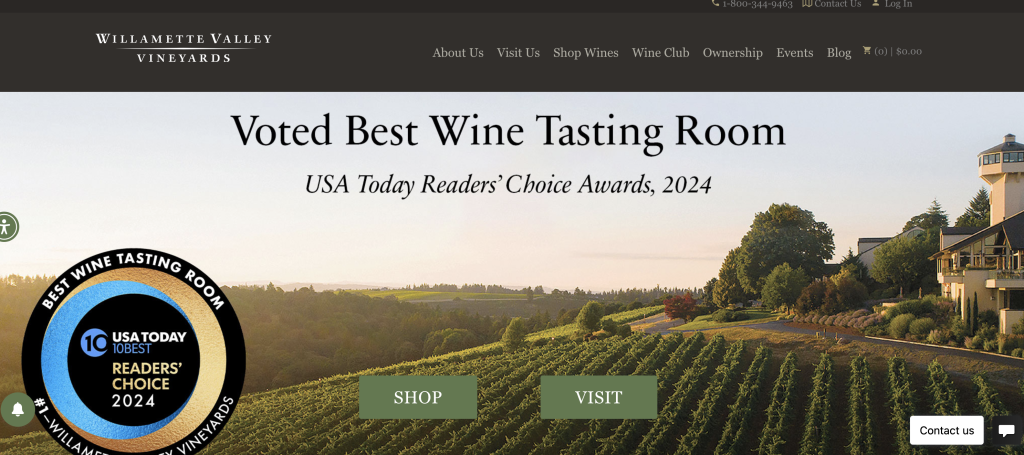Click the shopping cart icon

(867, 50)
